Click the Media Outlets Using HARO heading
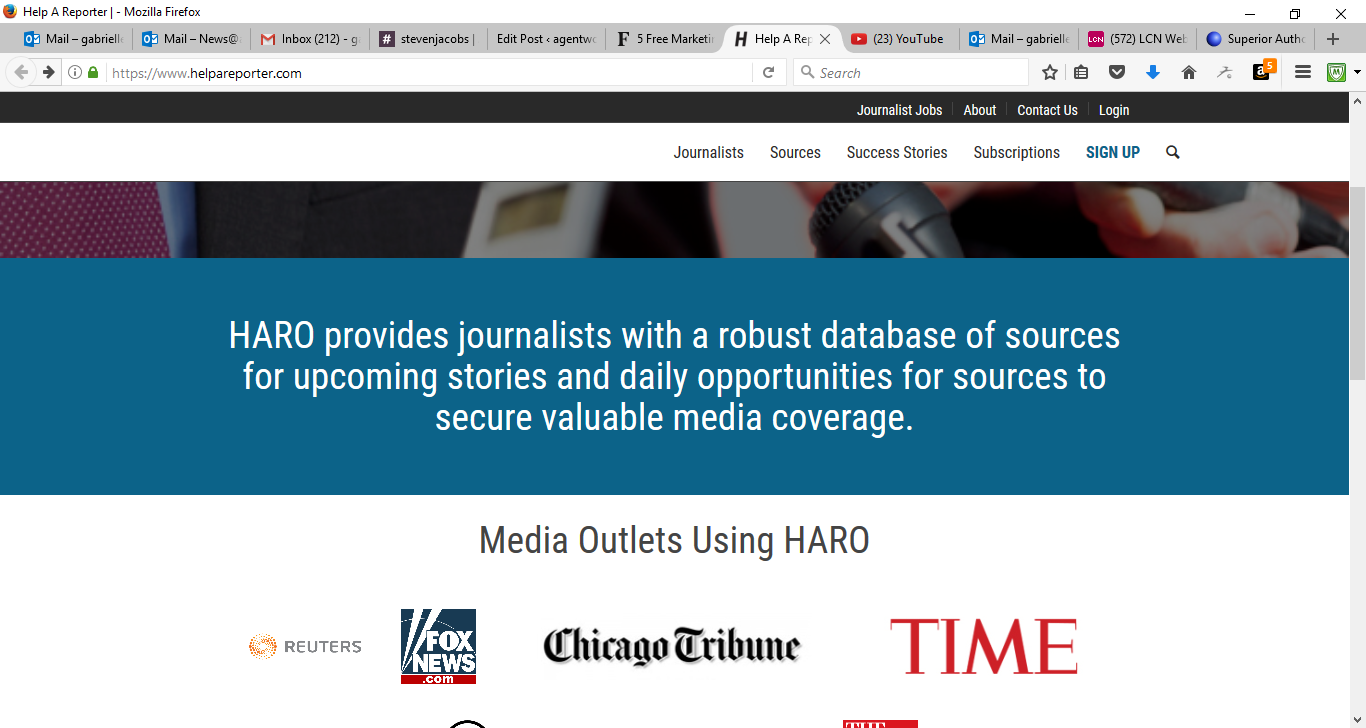 (674, 540)
